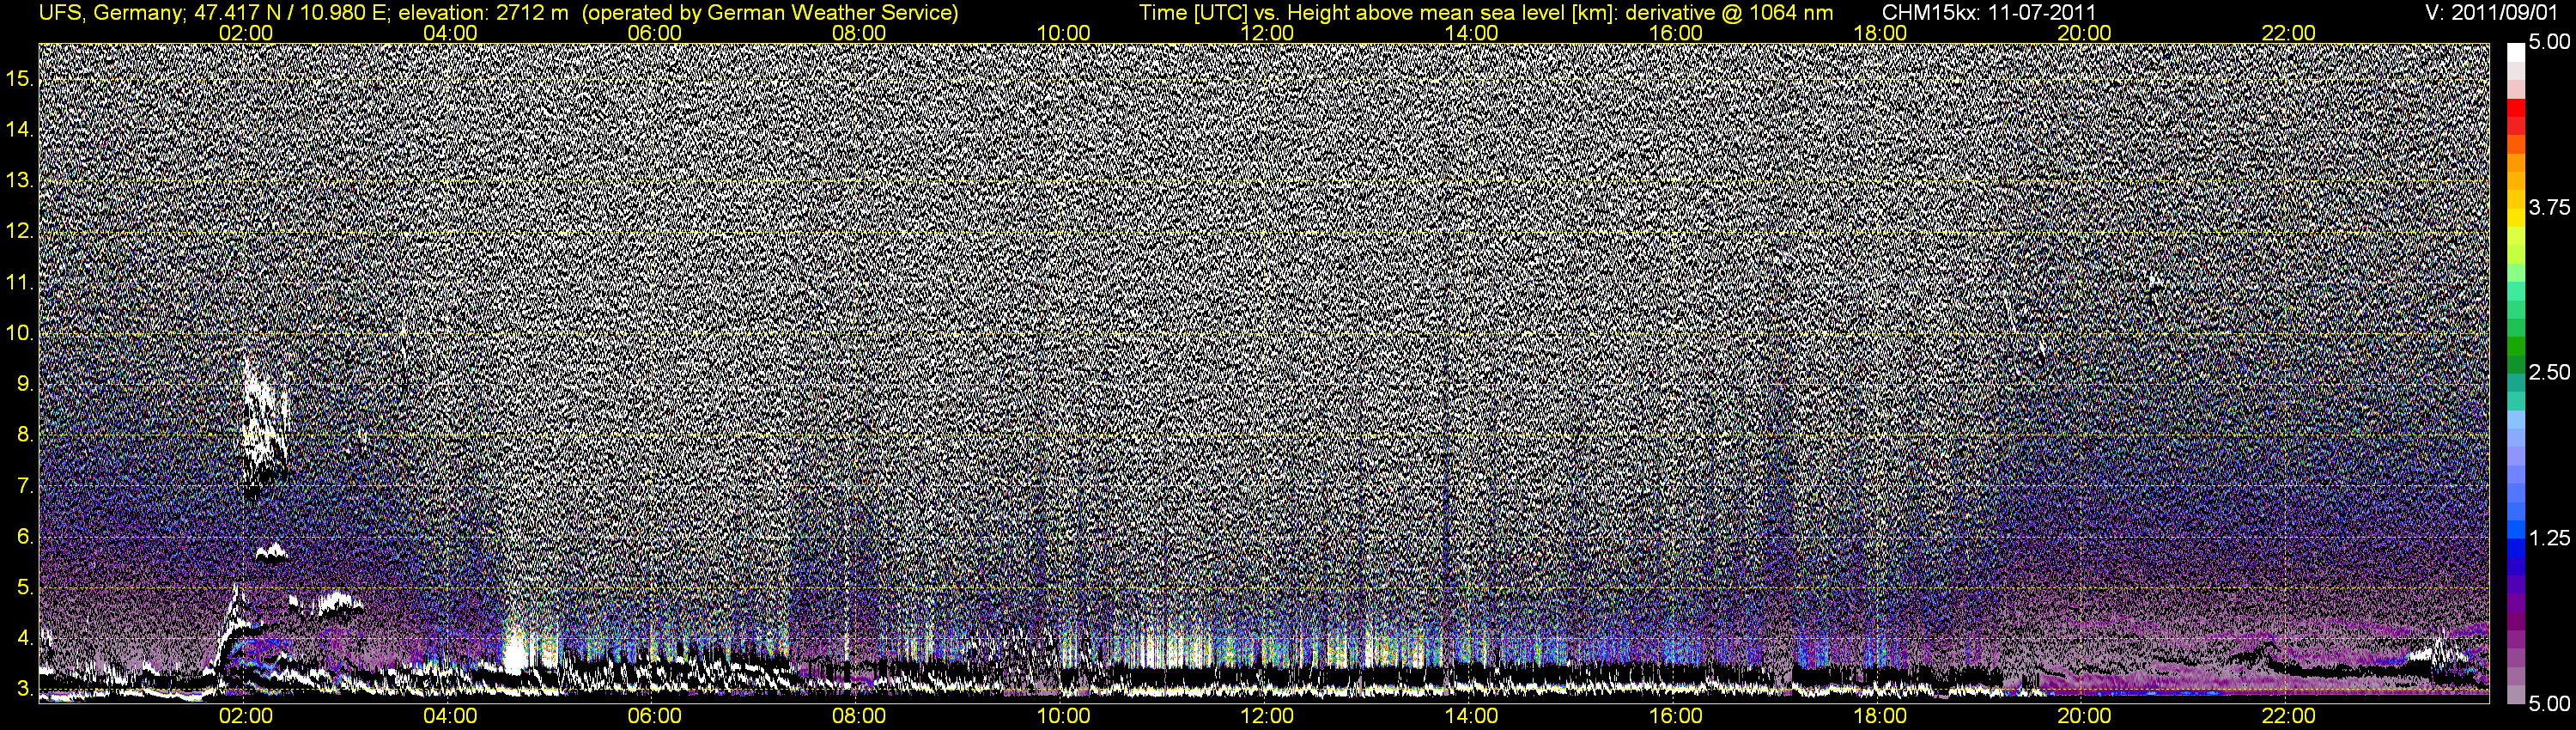Click the "7." height axis label
Image resolution: width=2576 pixels, height=730 pixels.
[26, 486]
